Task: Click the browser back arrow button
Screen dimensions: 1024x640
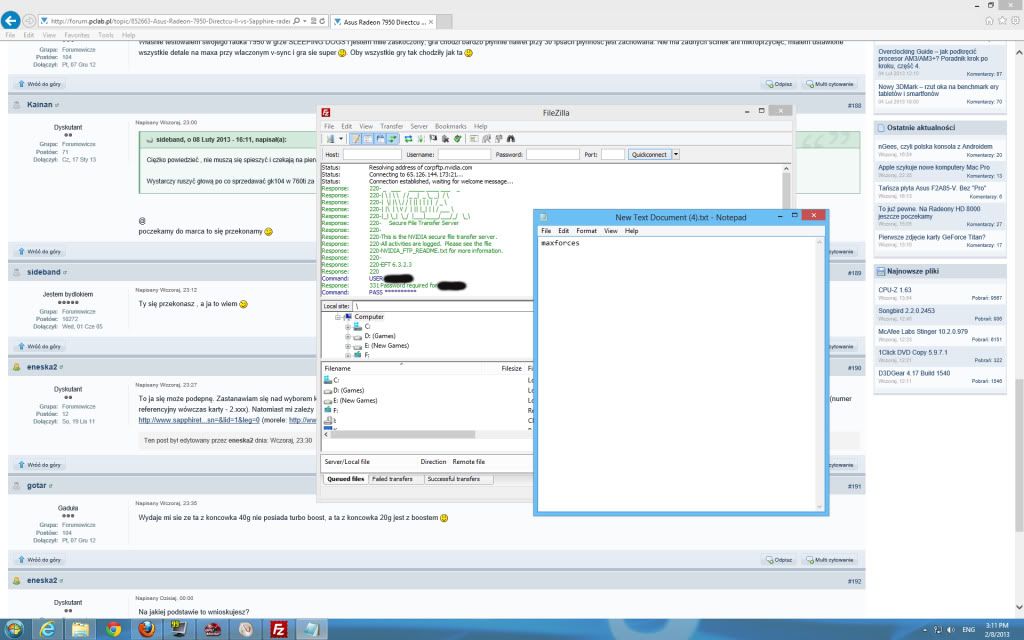Action: 12,20
